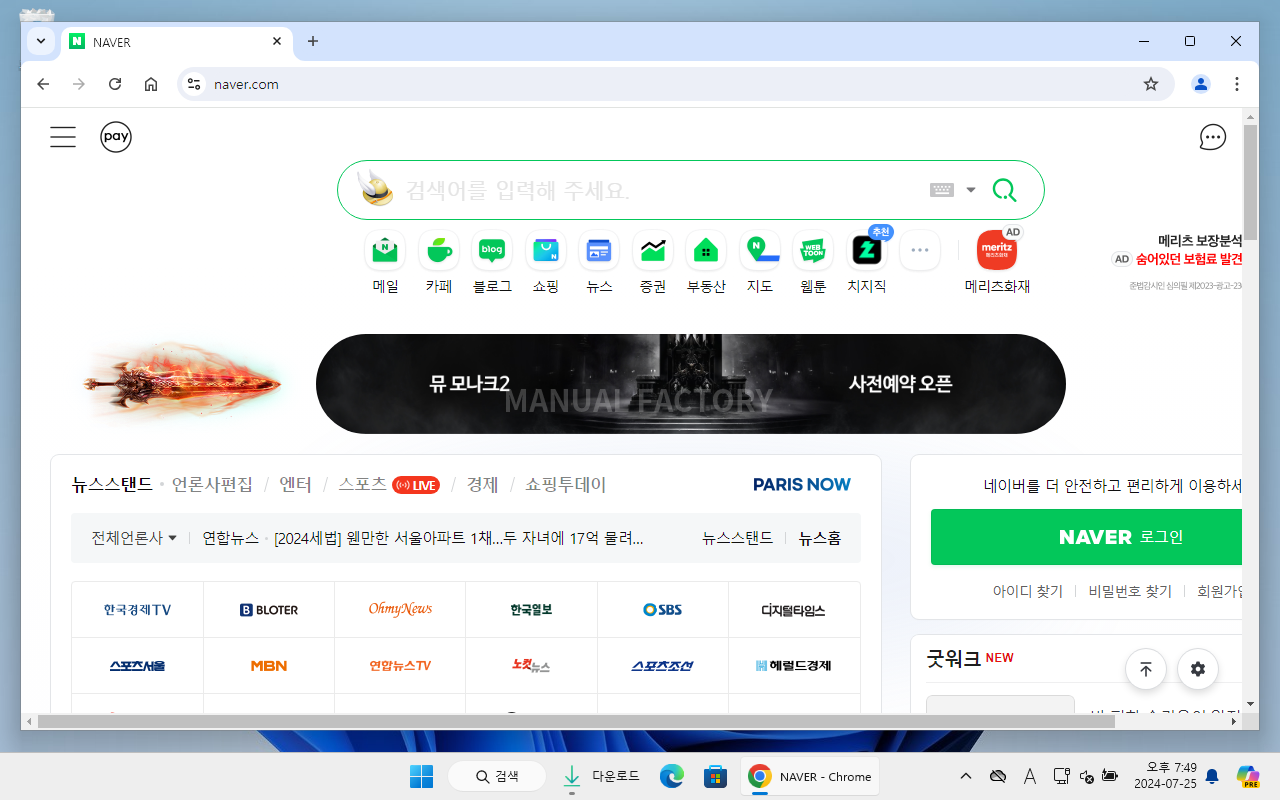Go to Chrome home page icon
This screenshot has height=800, width=1280.
point(151,84)
